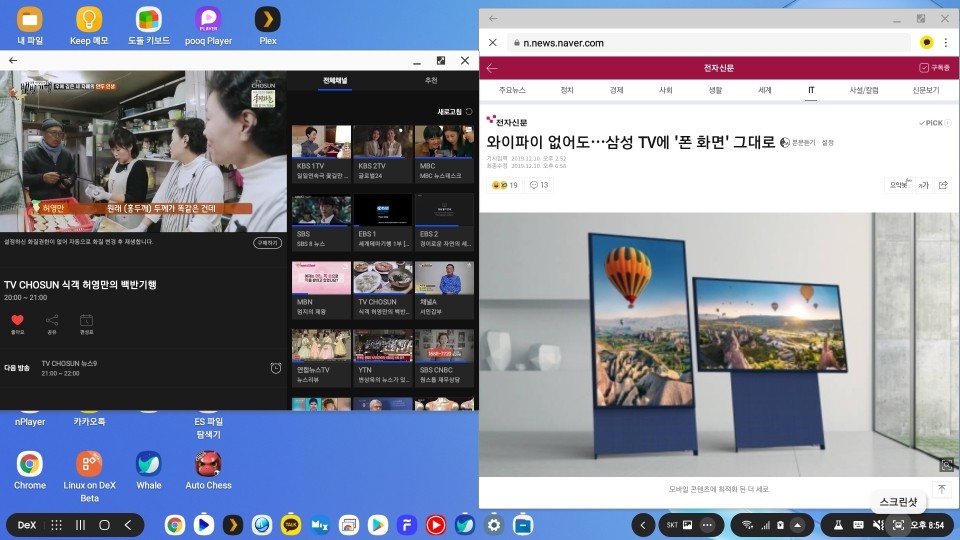
Task: Open the schedule (편성표) icon in pooq
Action: click(x=86, y=320)
